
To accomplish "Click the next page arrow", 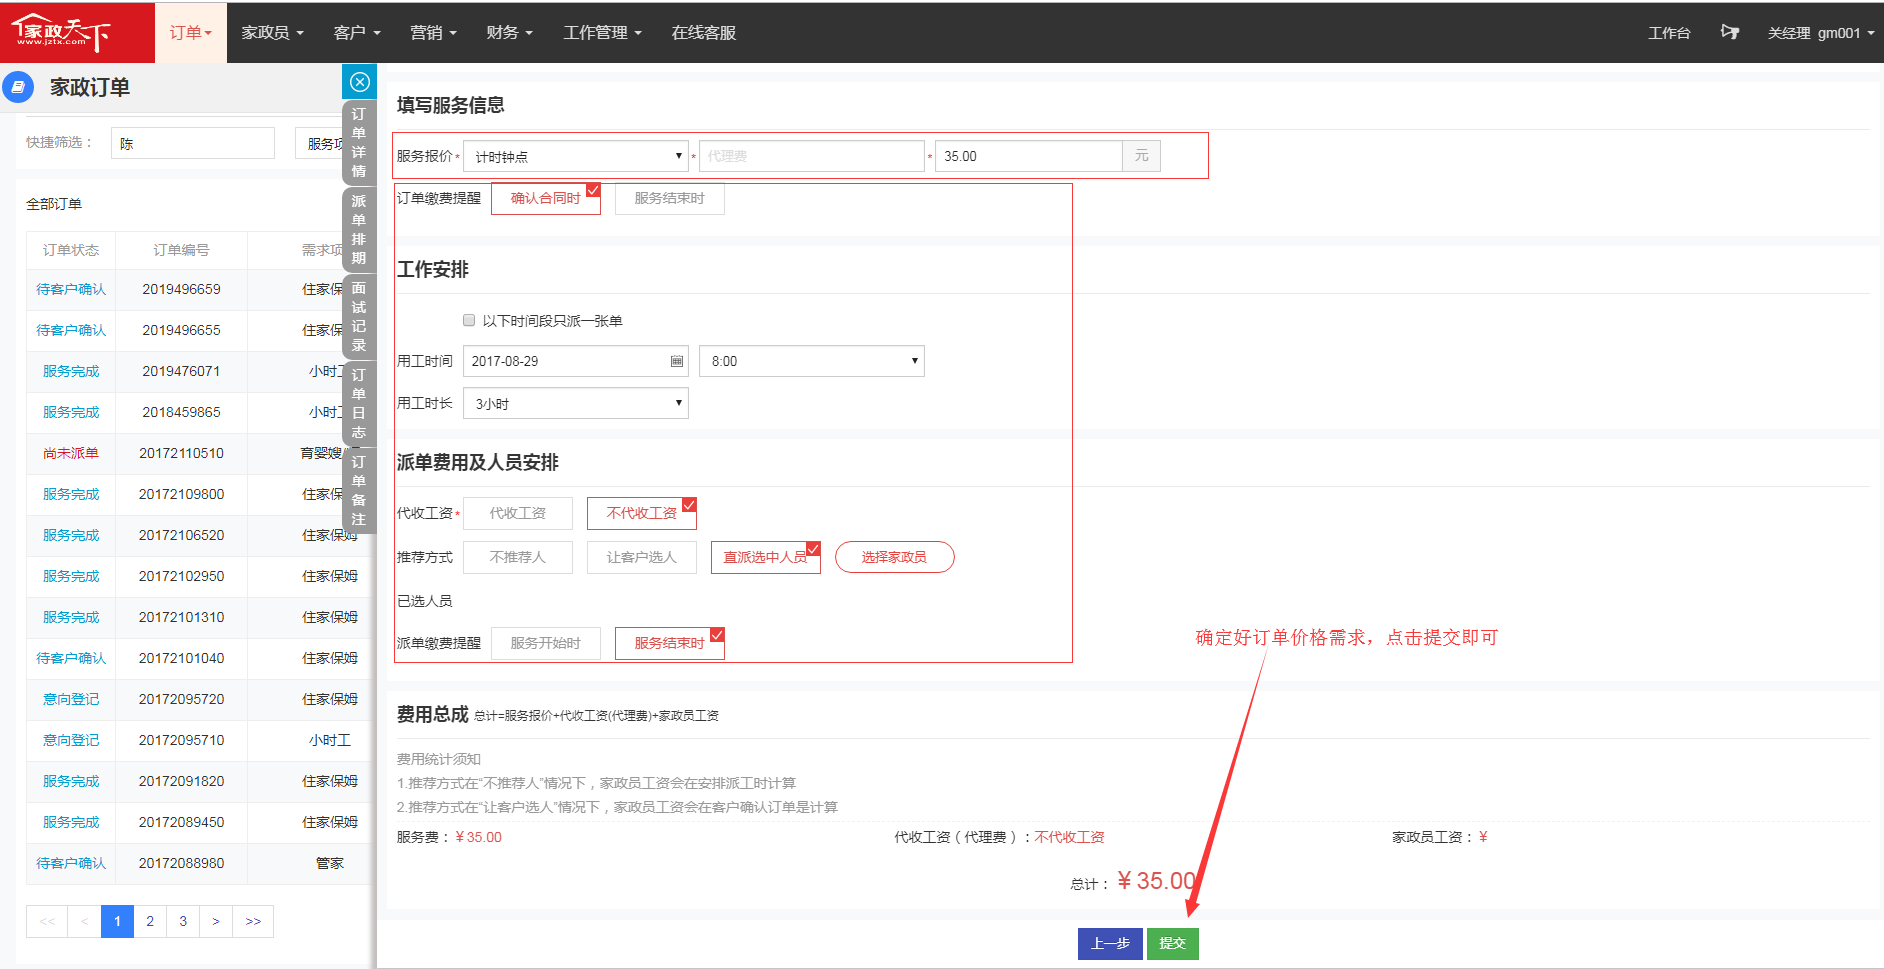I will click(x=216, y=921).
